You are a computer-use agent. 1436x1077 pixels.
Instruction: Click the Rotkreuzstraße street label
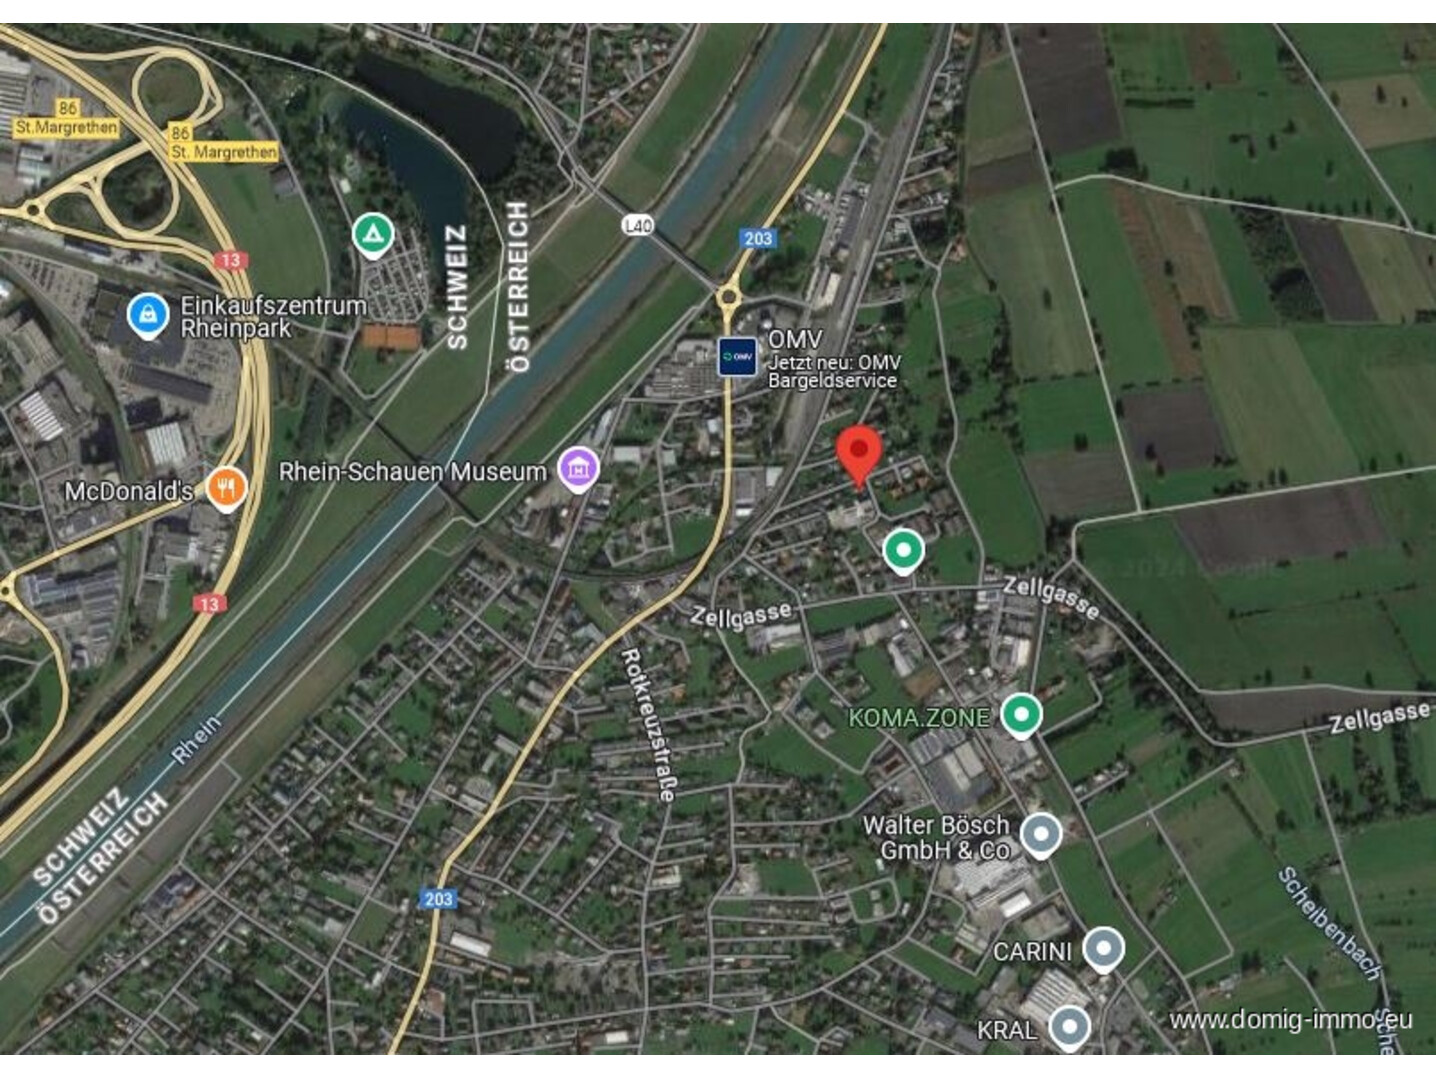pyautogui.click(x=649, y=724)
